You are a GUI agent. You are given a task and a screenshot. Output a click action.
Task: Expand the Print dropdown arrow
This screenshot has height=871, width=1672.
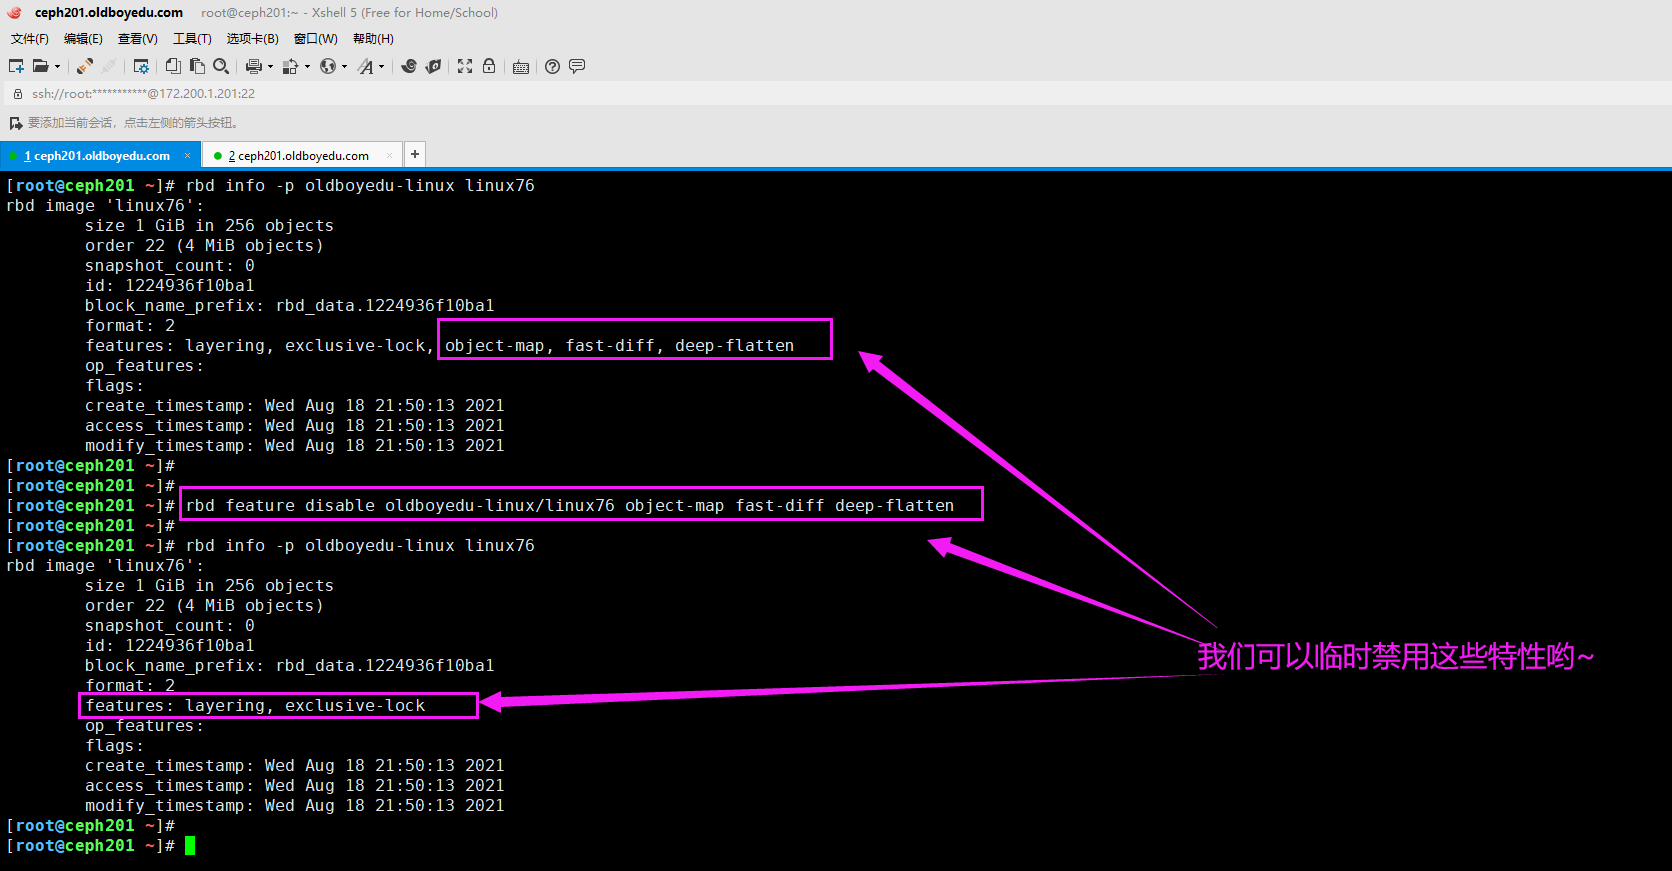[270, 67]
